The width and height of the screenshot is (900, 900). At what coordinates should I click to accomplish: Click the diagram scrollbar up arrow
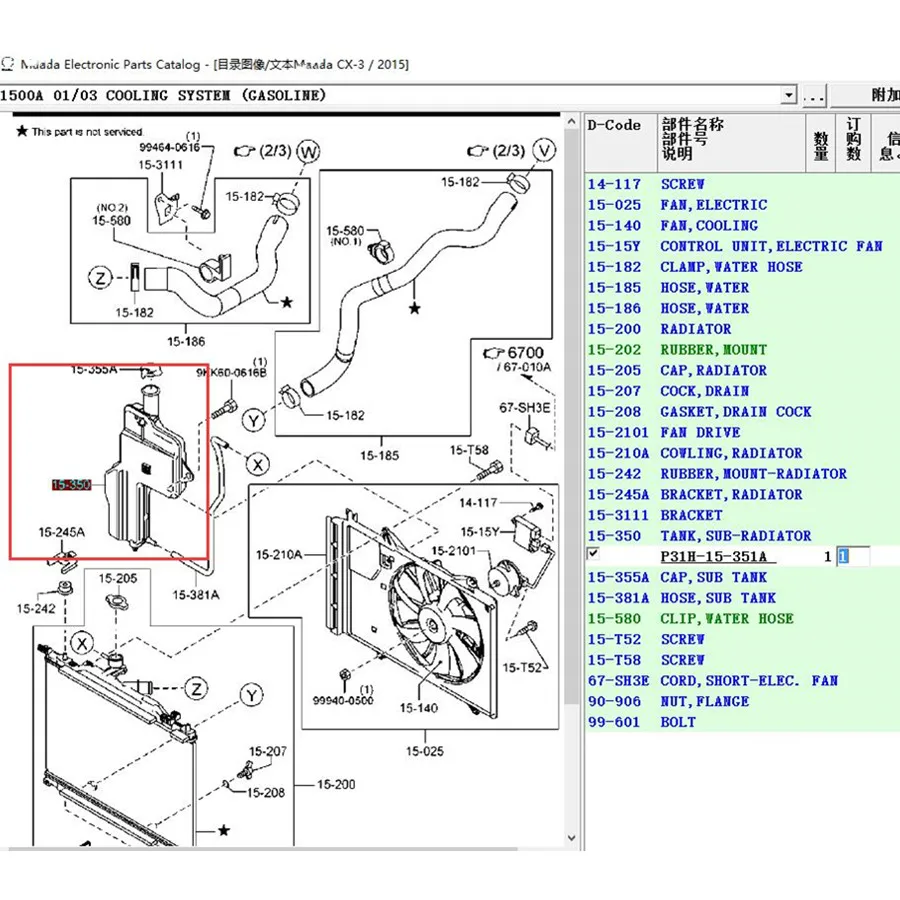pos(571,122)
